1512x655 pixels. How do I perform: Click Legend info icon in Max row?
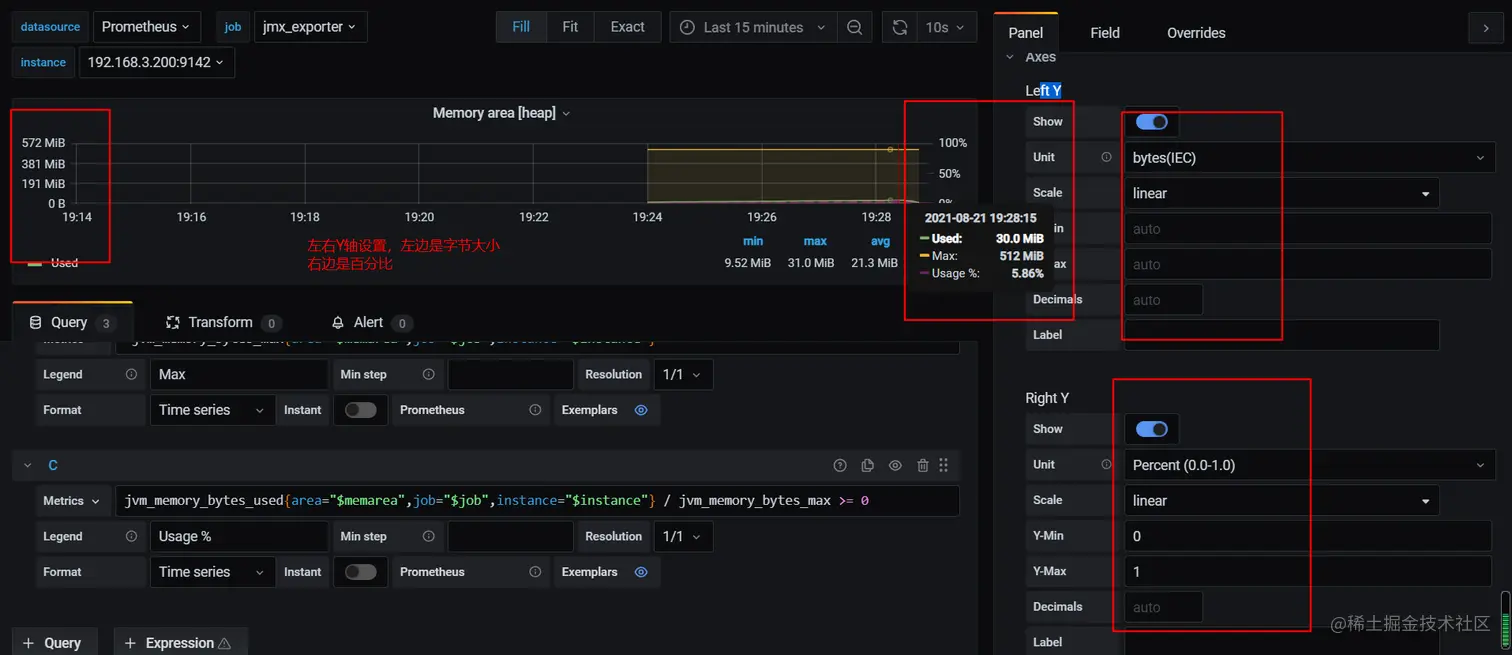point(131,374)
